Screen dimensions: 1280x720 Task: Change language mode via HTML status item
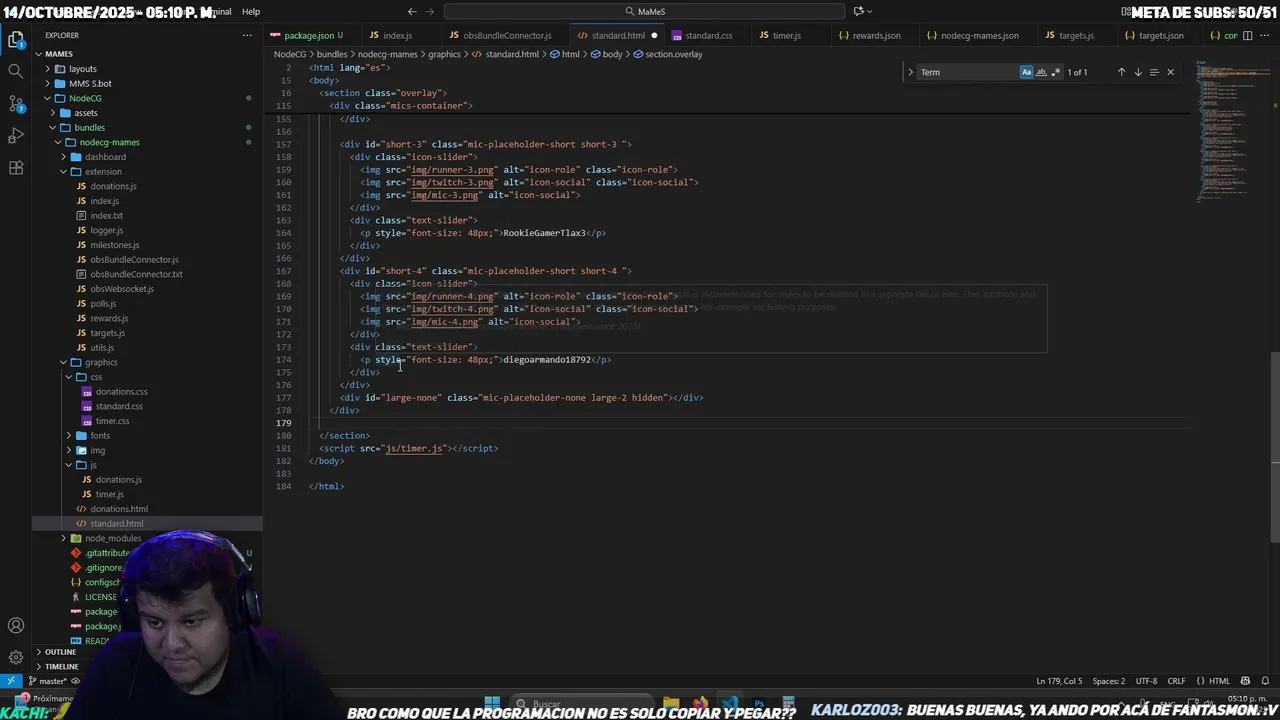[x=1219, y=681]
